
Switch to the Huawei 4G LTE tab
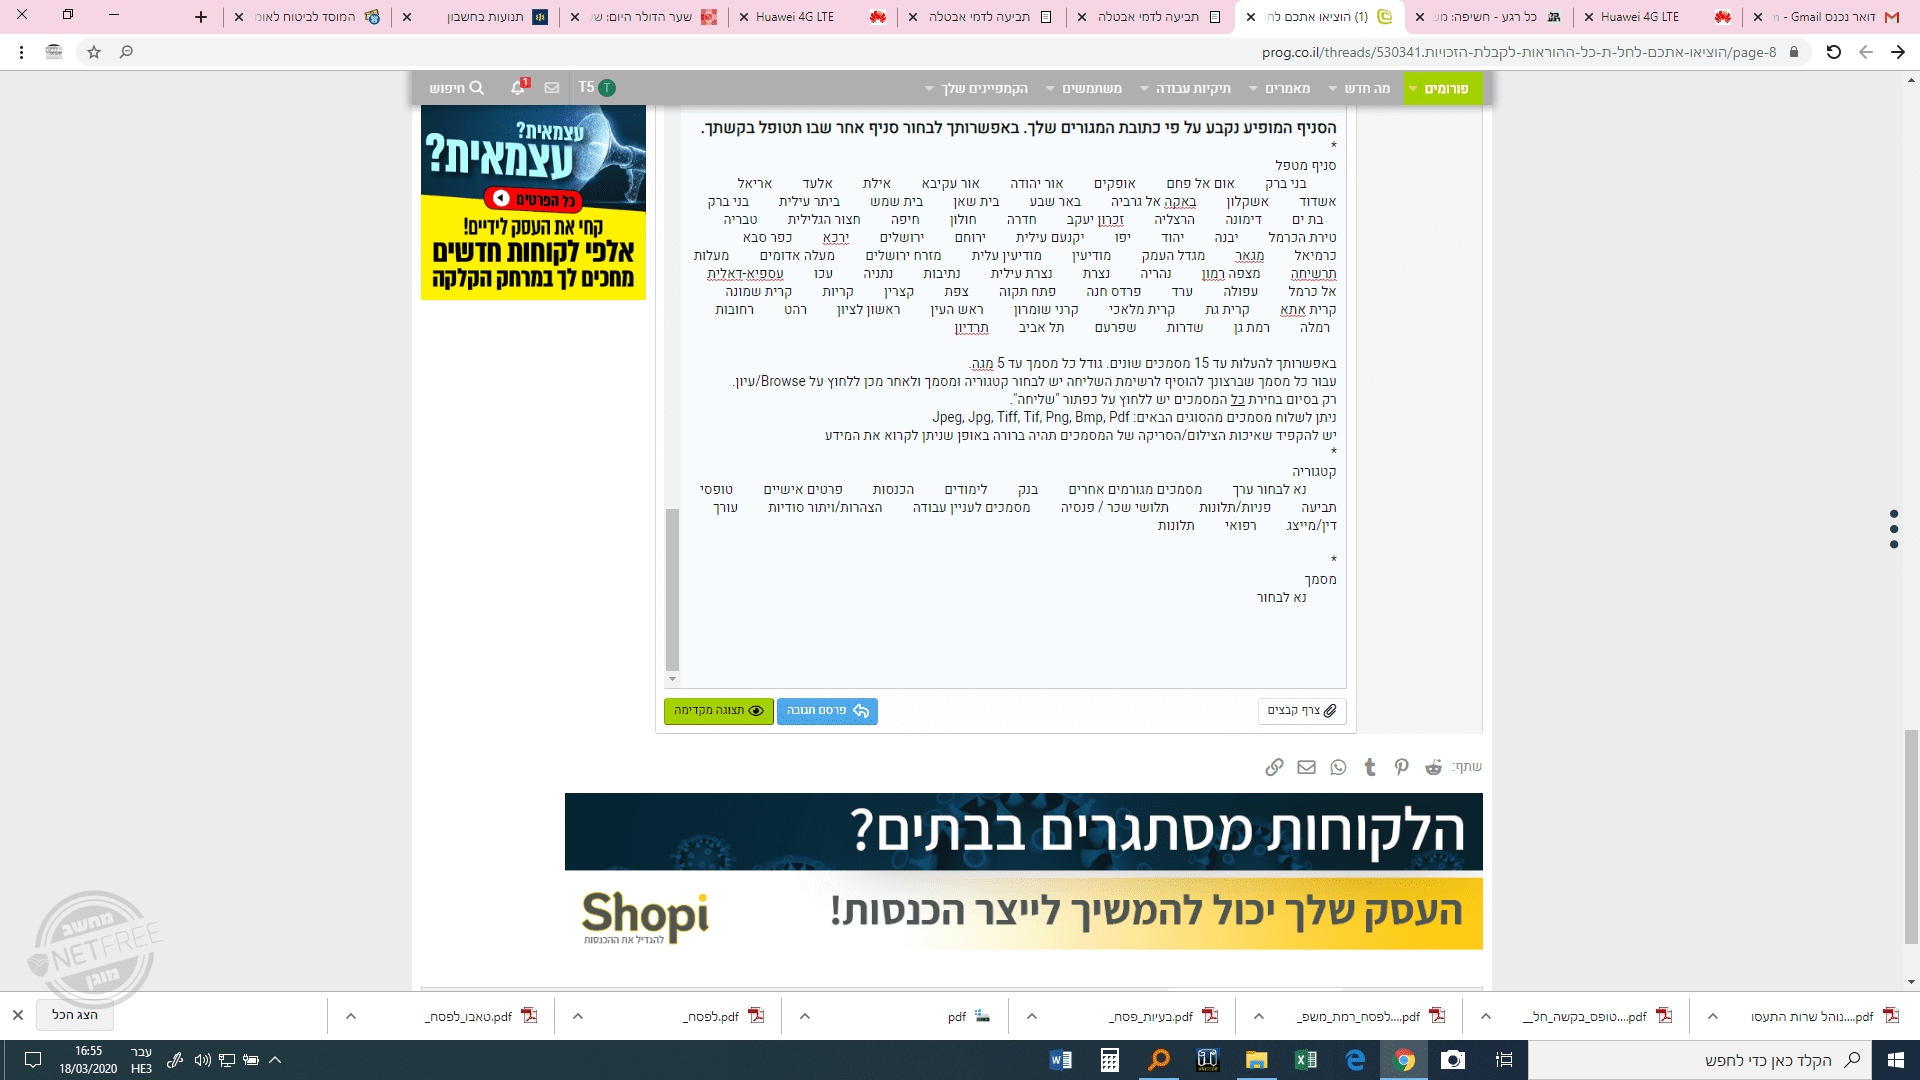click(1640, 17)
